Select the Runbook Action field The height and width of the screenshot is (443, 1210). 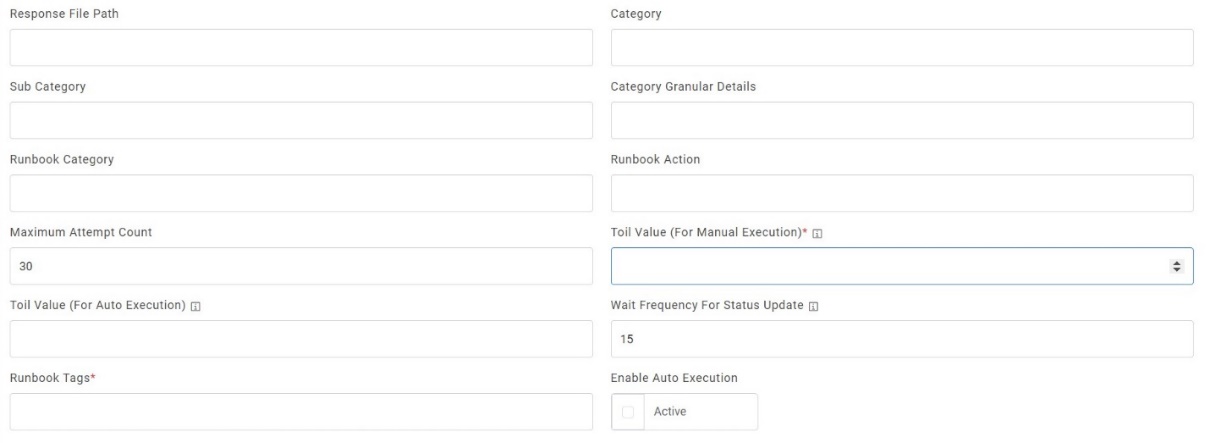coord(902,194)
